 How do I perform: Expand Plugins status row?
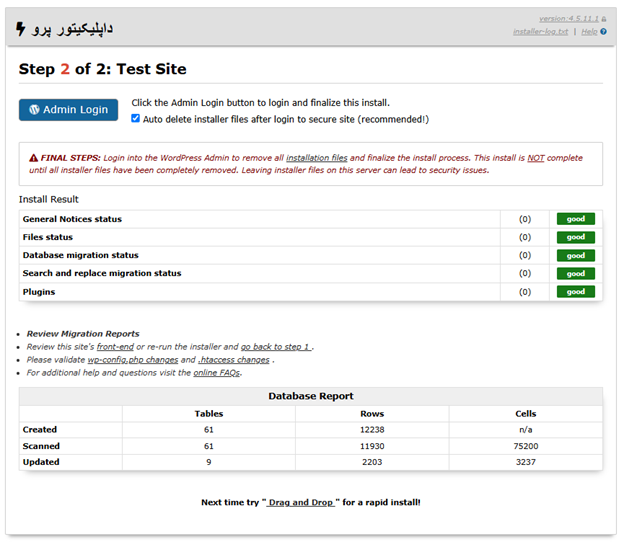310,292
